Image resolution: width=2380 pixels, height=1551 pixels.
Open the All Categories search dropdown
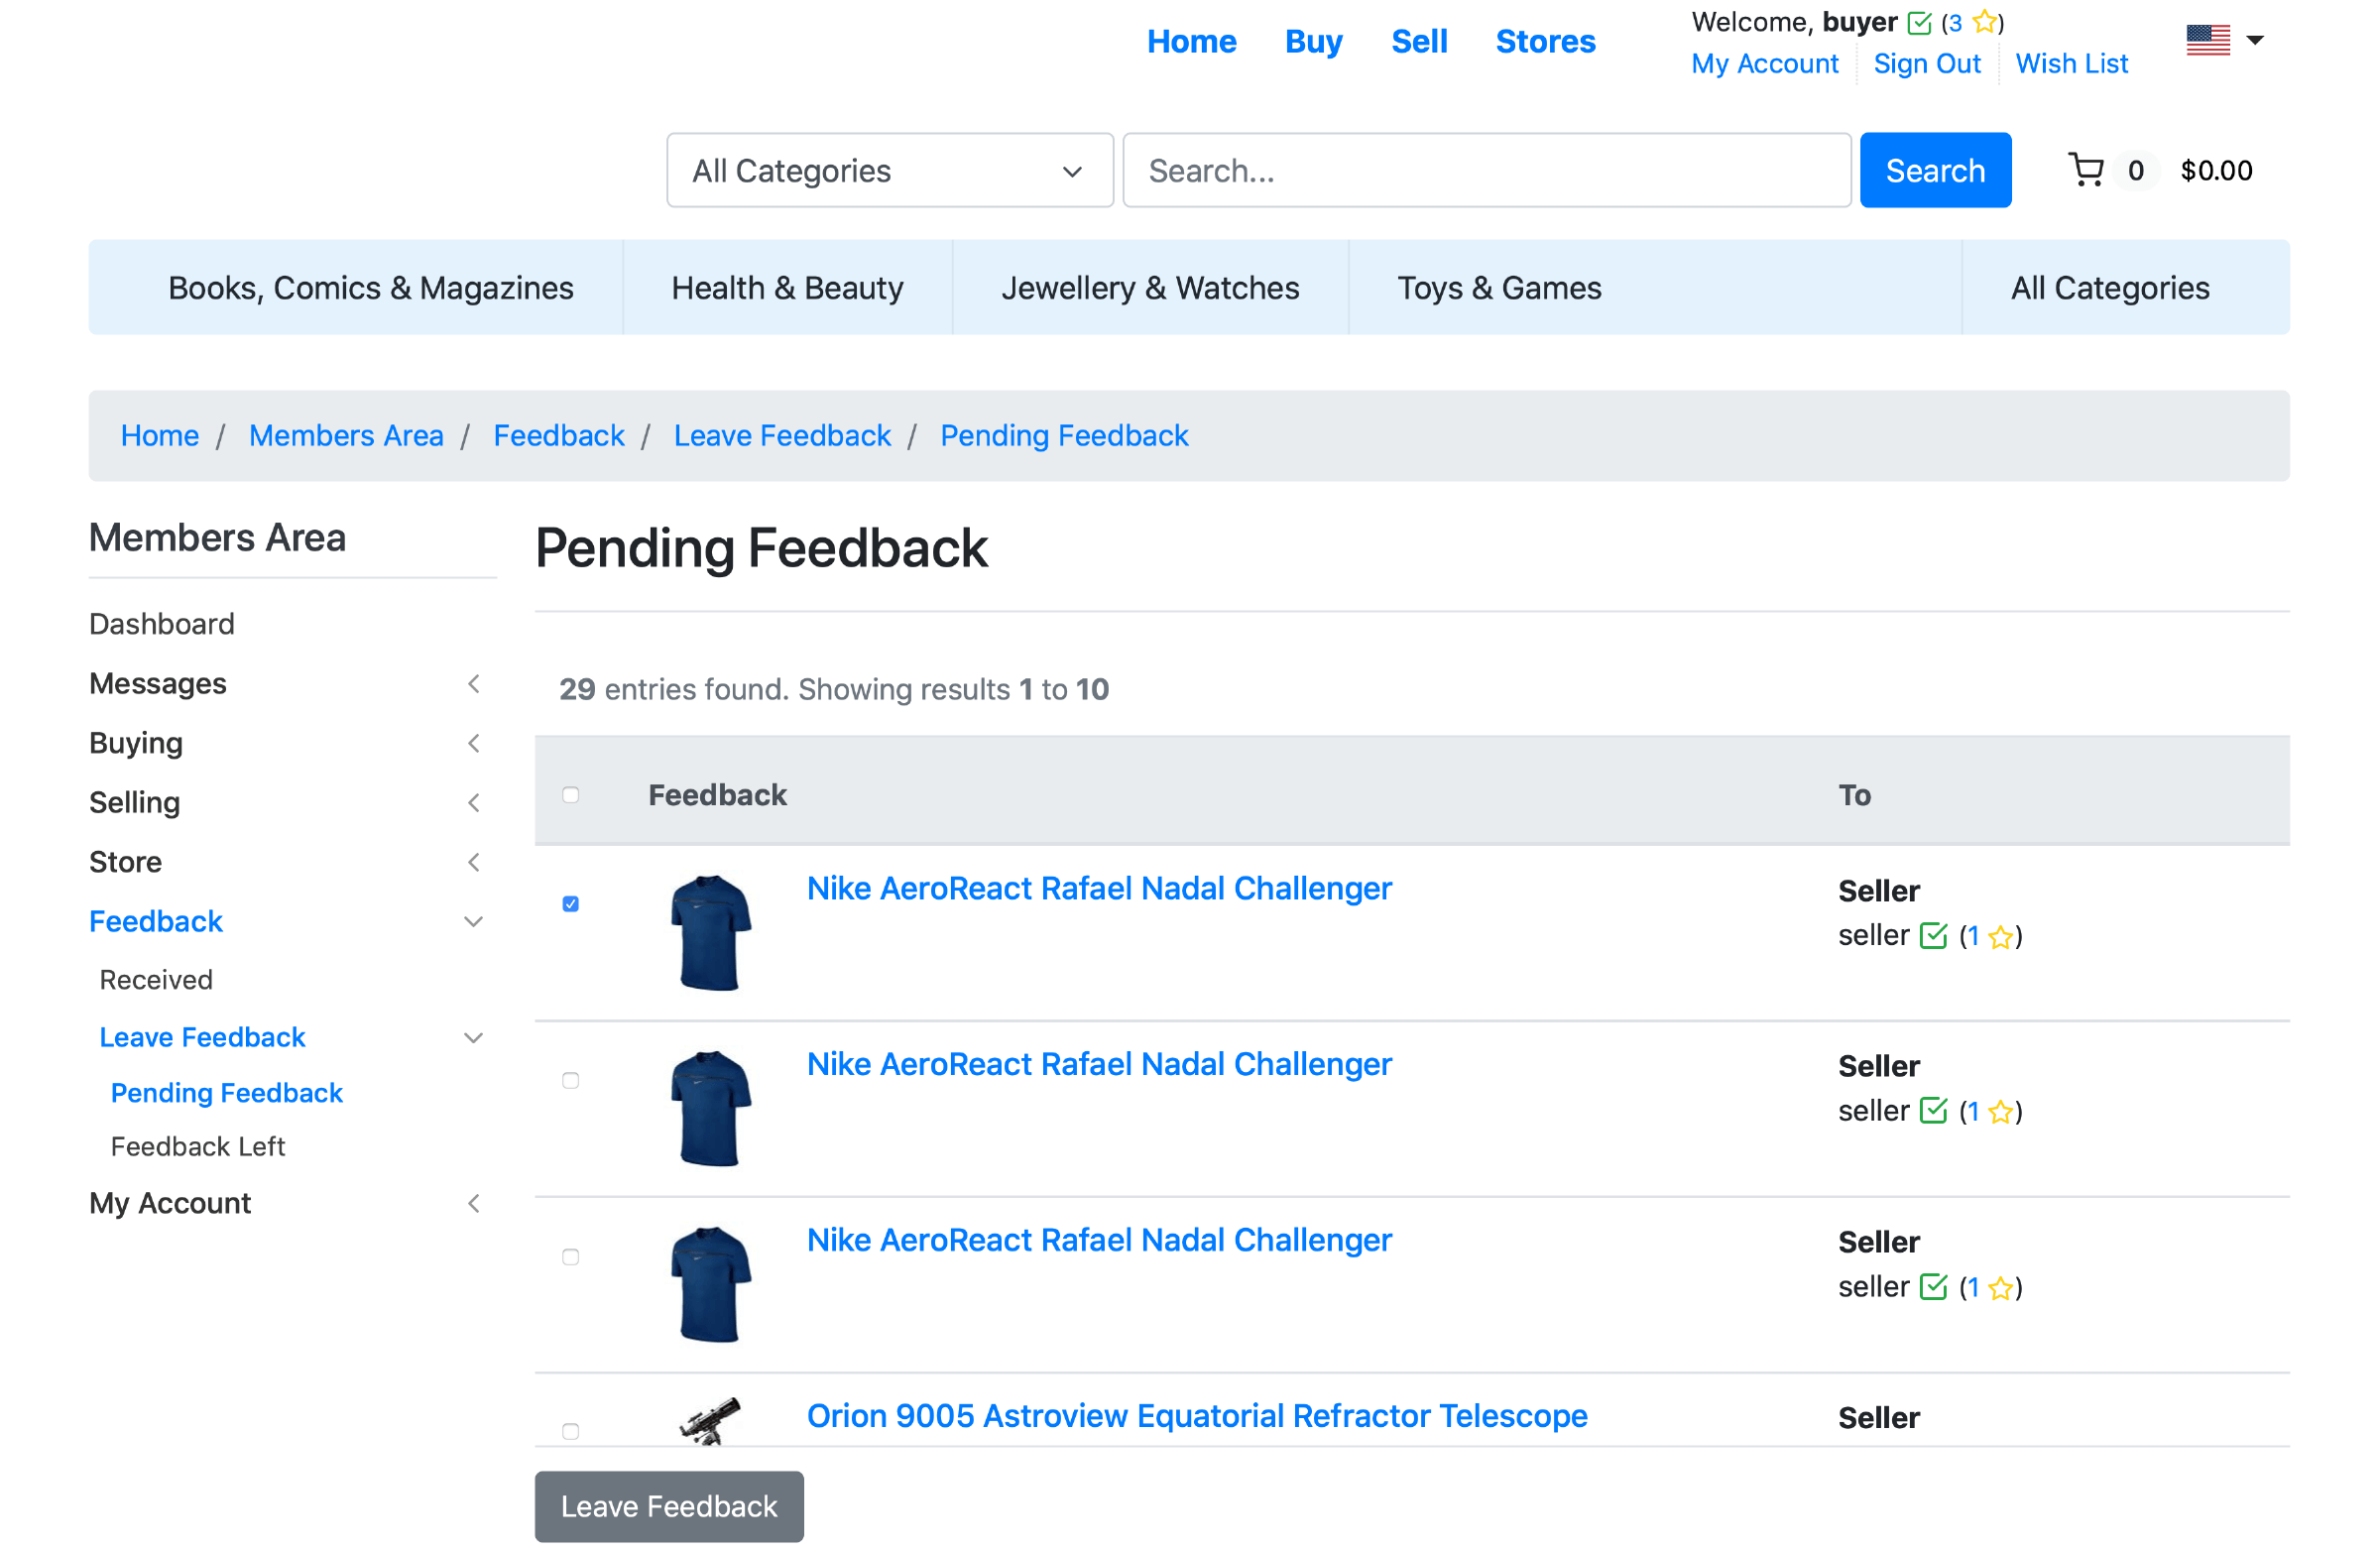click(x=890, y=170)
